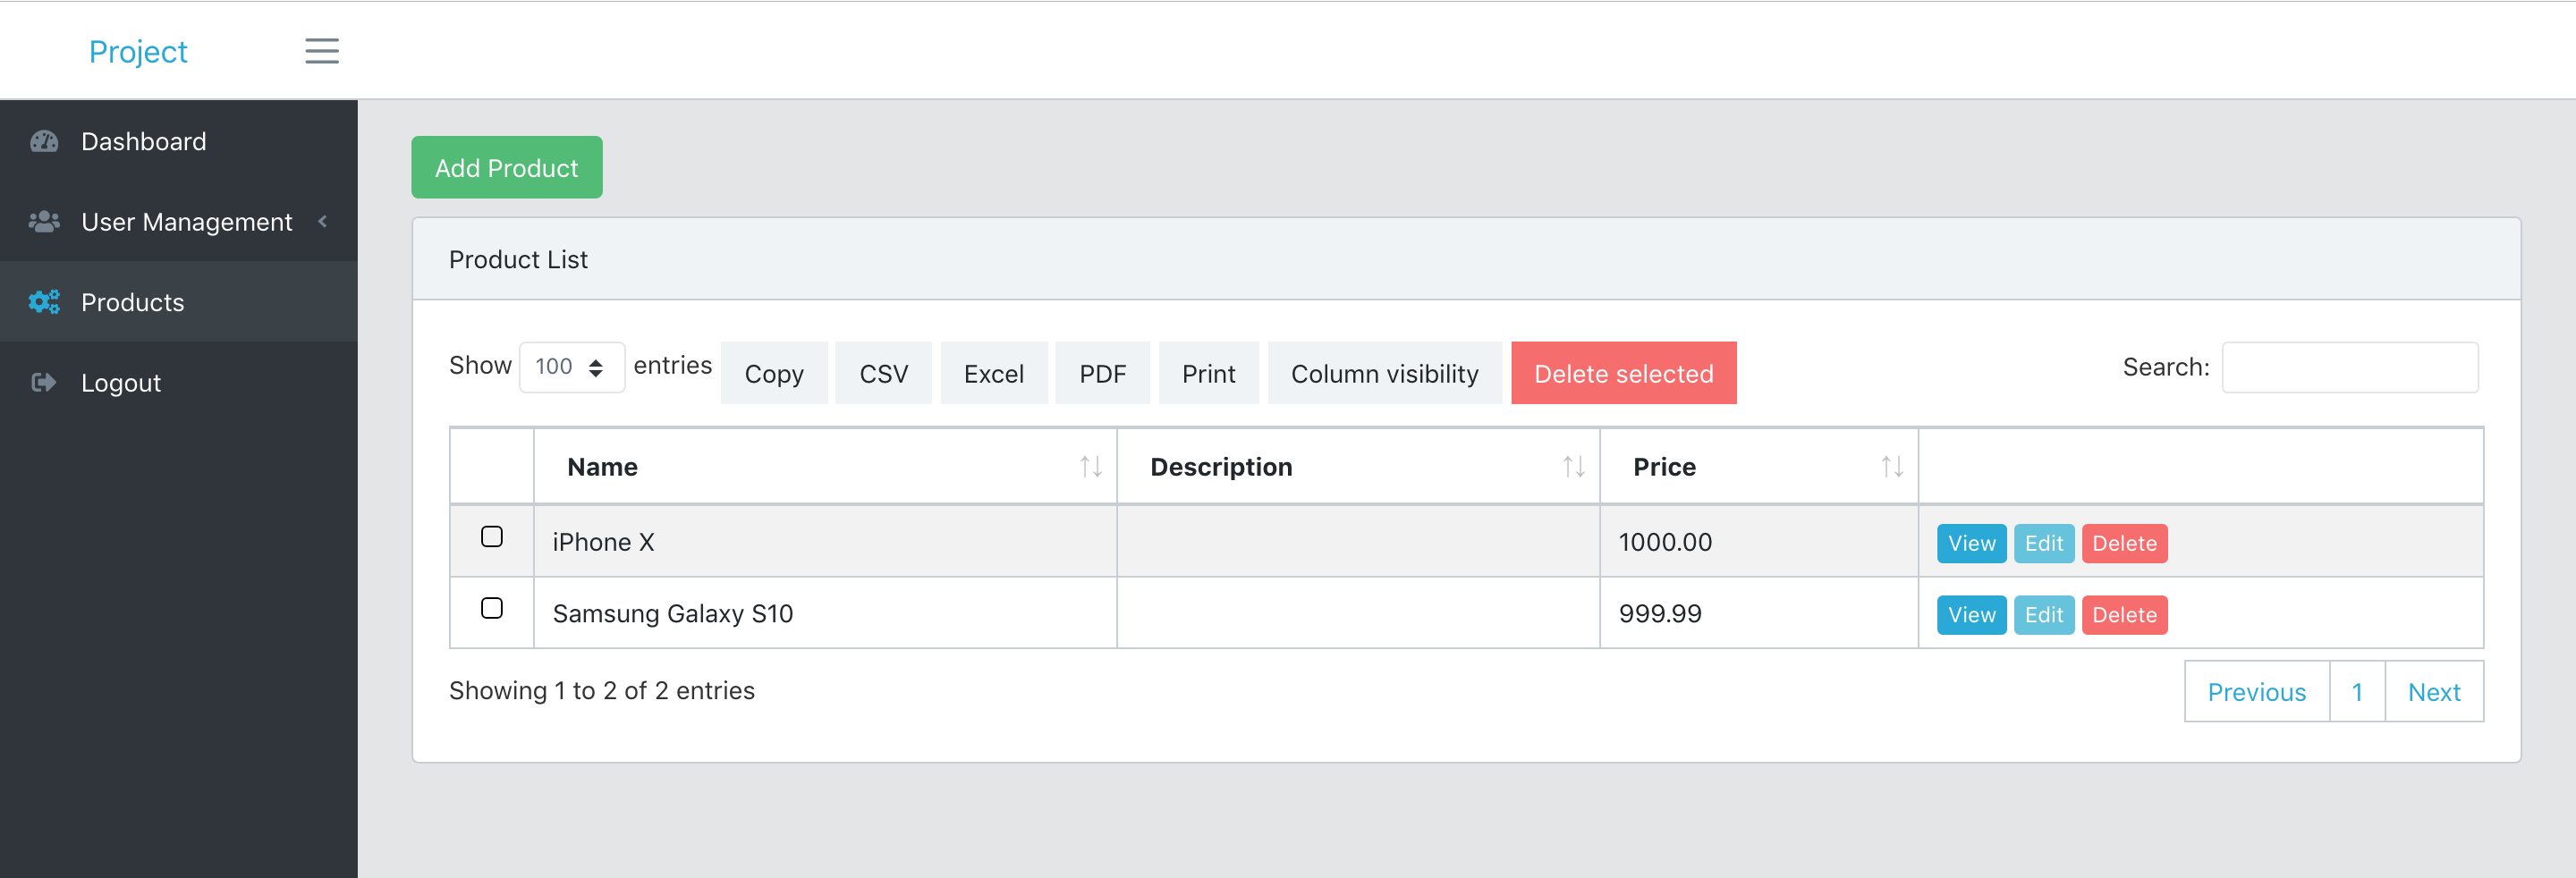Go to Dashboard in sidebar
2576x878 pixels.
(143, 141)
